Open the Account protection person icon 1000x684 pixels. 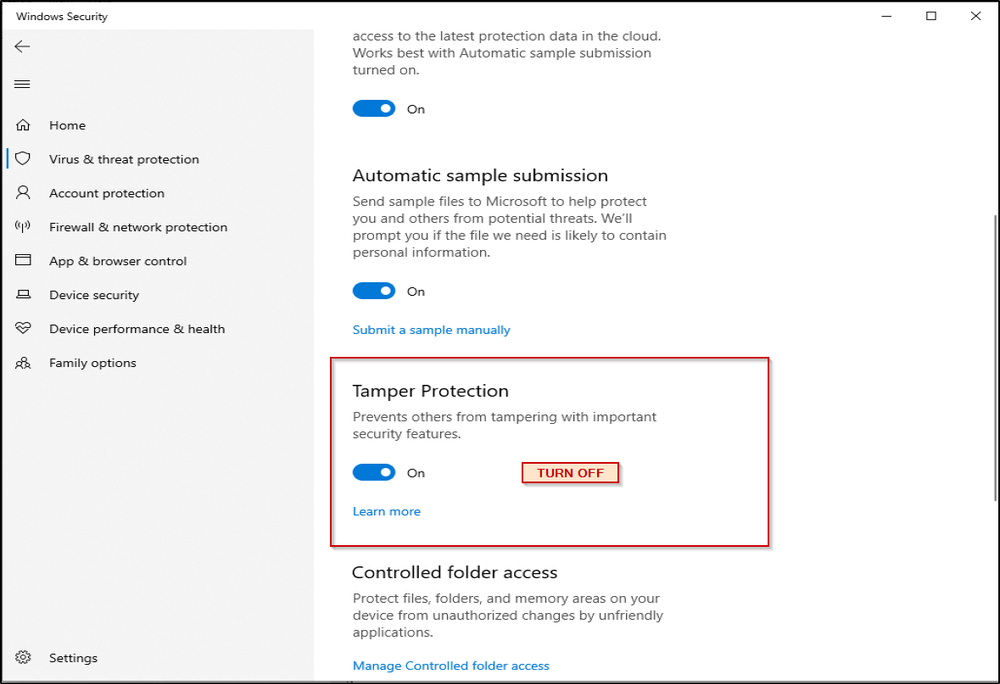coord(22,193)
